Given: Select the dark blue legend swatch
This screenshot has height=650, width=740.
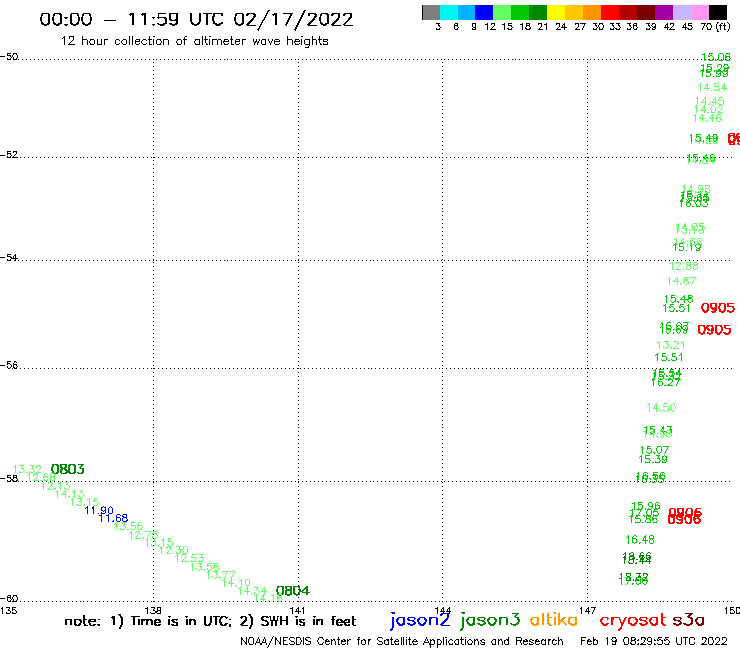Looking at the screenshot, I should tap(484, 12).
